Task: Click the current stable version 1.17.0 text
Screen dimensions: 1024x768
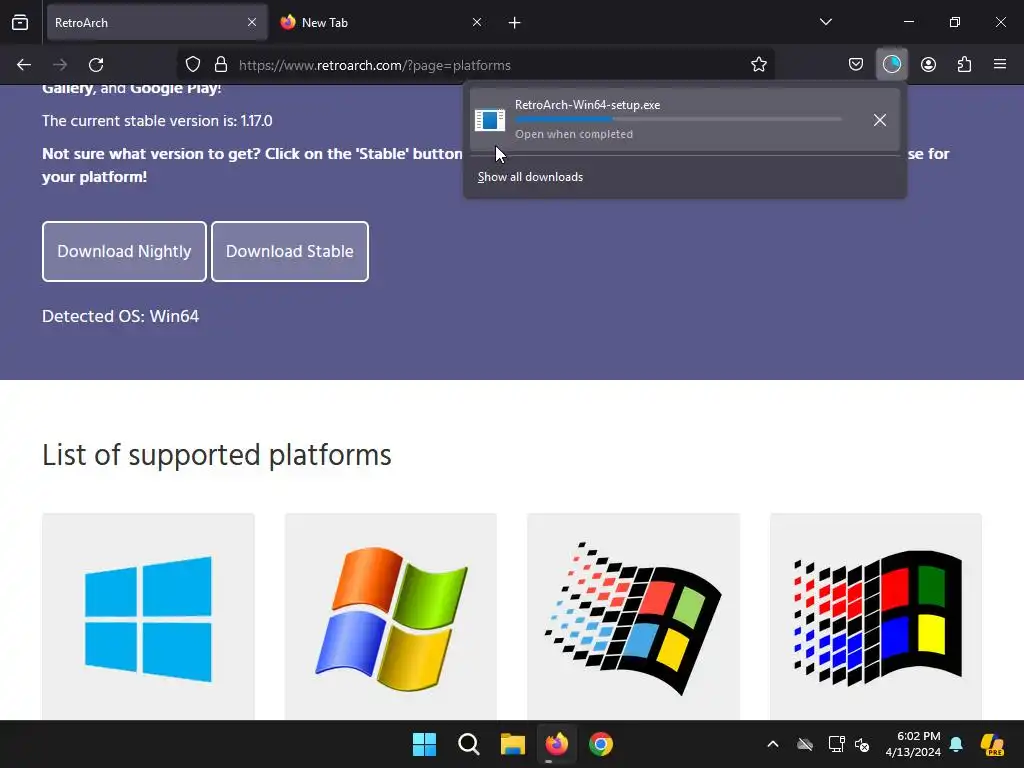Action: [157, 121]
